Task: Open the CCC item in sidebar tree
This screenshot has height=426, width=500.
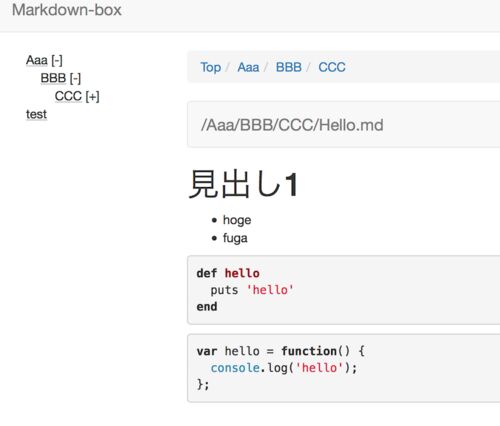Action: (x=68, y=96)
